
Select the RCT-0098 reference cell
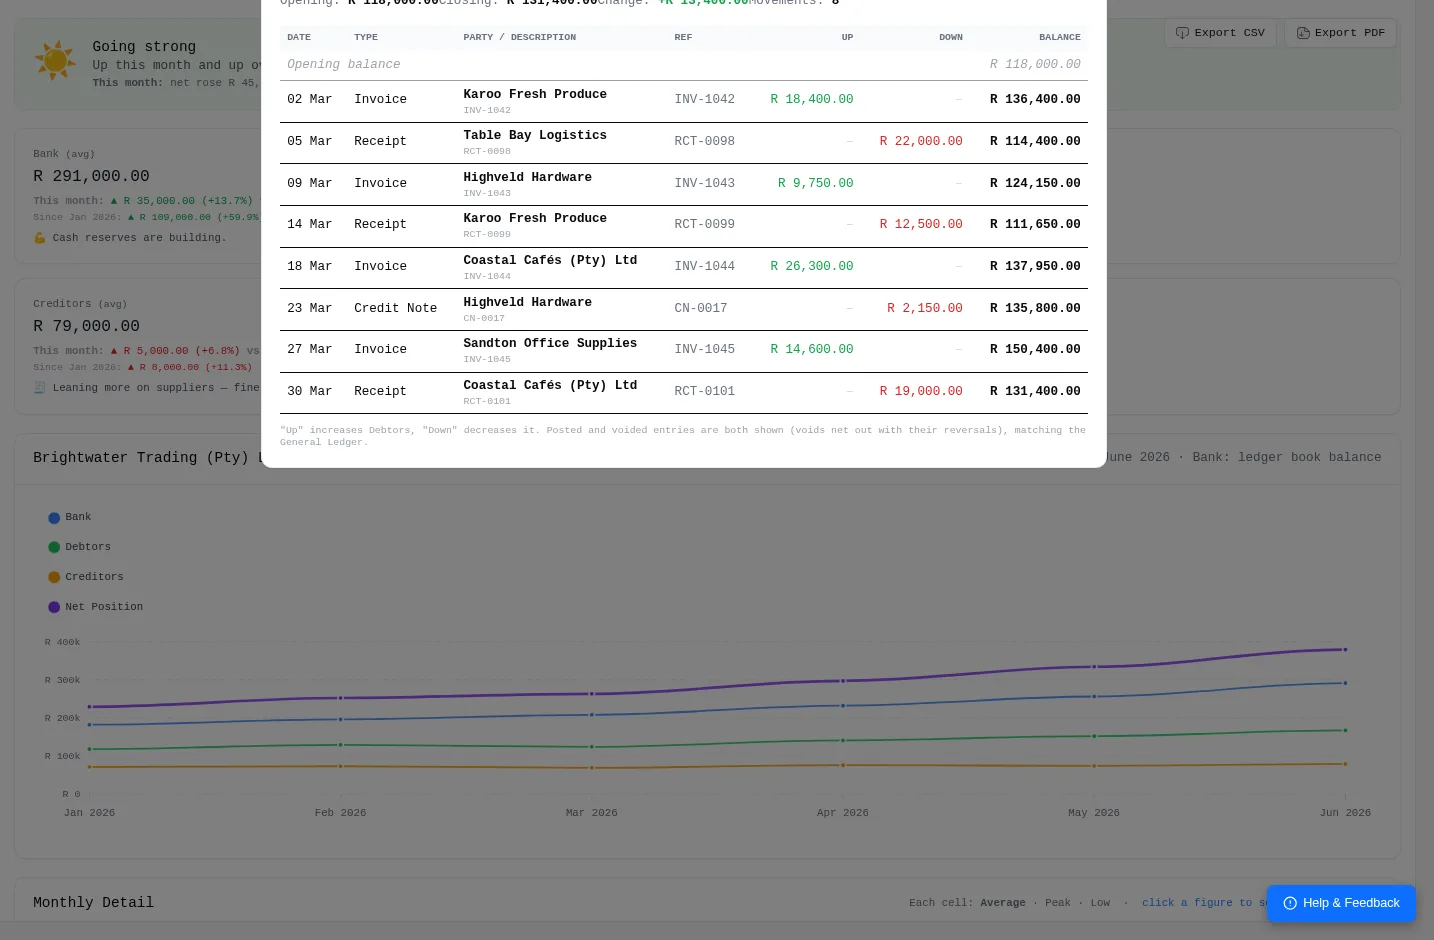(x=704, y=142)
